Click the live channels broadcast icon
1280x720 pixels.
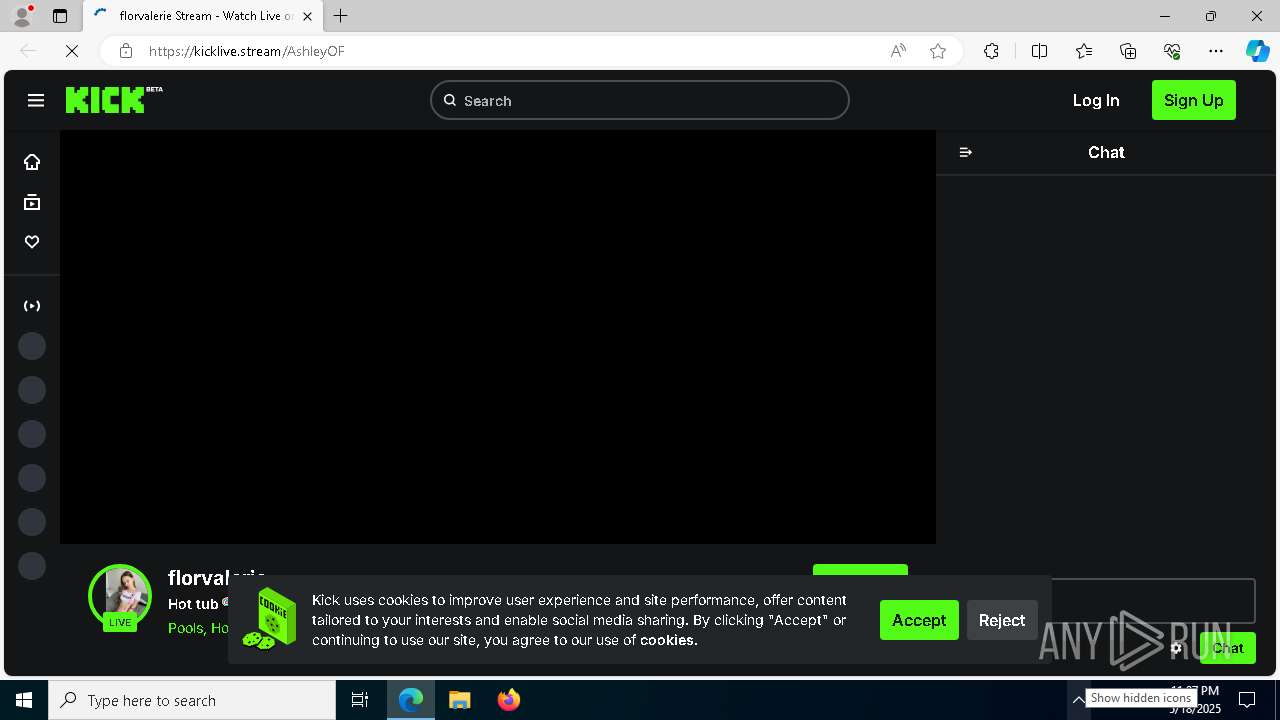[32, 306]
